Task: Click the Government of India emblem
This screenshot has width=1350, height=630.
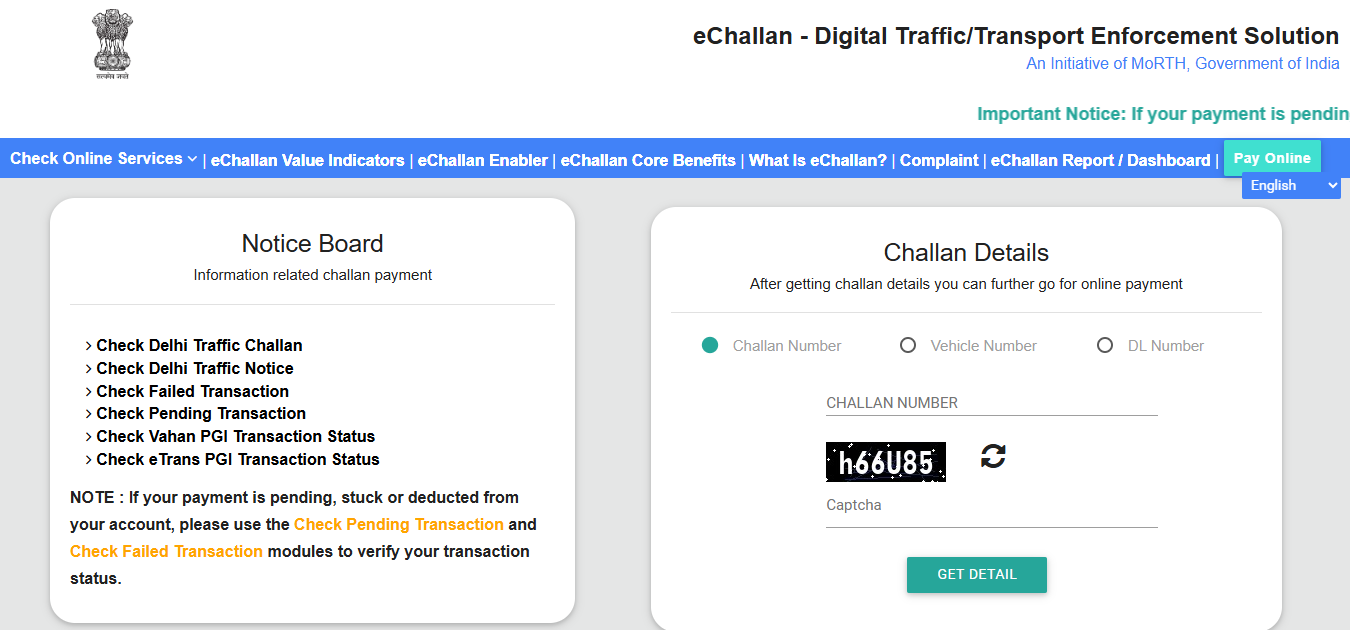Action: click(112, 44)
